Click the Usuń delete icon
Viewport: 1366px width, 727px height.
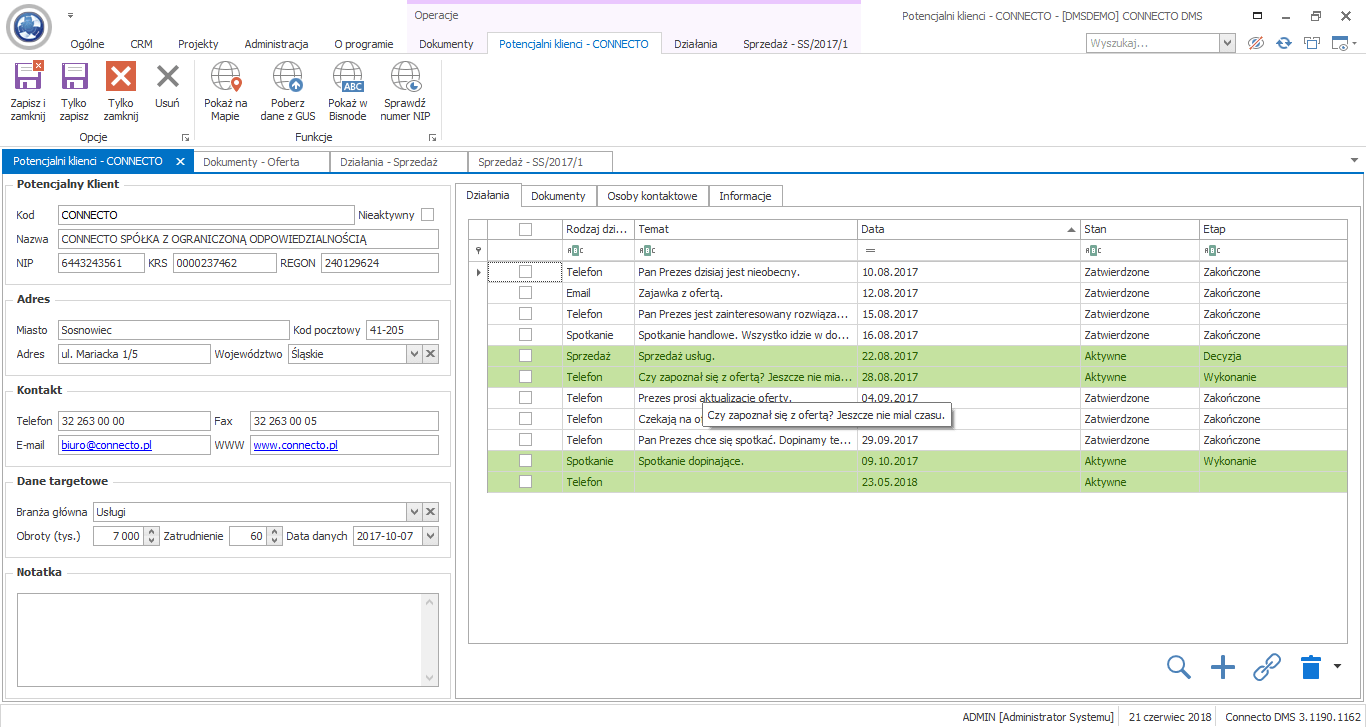click(168, 77)
